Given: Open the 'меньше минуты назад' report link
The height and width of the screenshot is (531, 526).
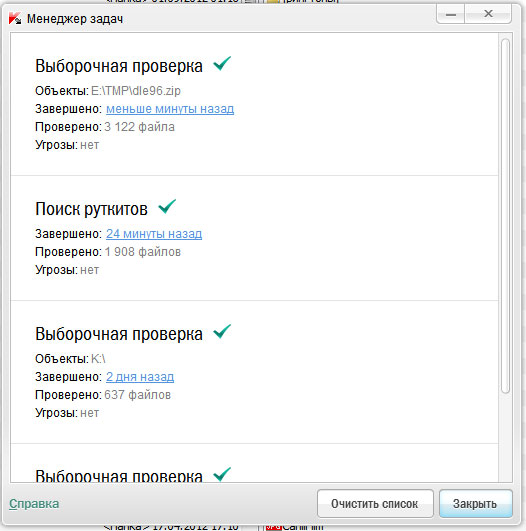Looking at the screenshot, I should [170, 109].
